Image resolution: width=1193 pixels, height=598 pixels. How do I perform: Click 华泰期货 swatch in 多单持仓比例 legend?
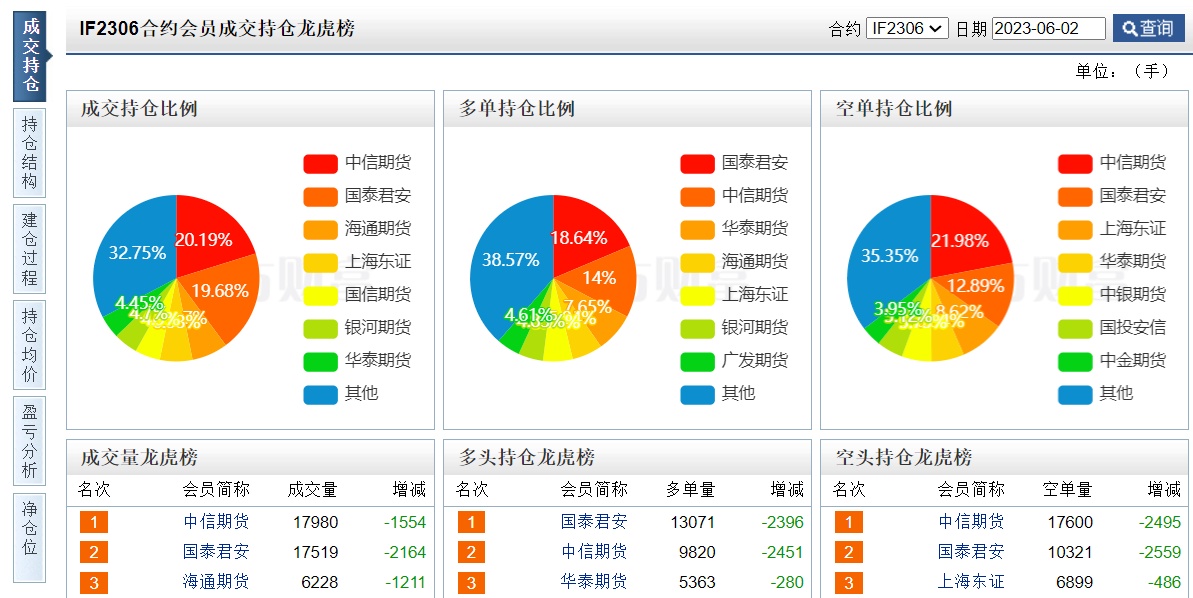698,229
